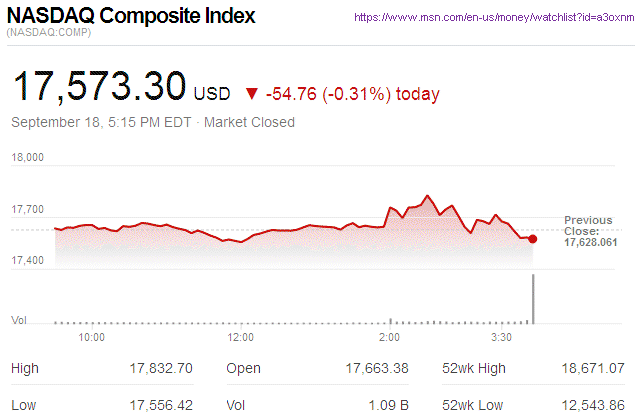Click the -54.76 (-0.31%) today change
The width and height of the screenshot is (640, 420).
[x=352, y=94]
